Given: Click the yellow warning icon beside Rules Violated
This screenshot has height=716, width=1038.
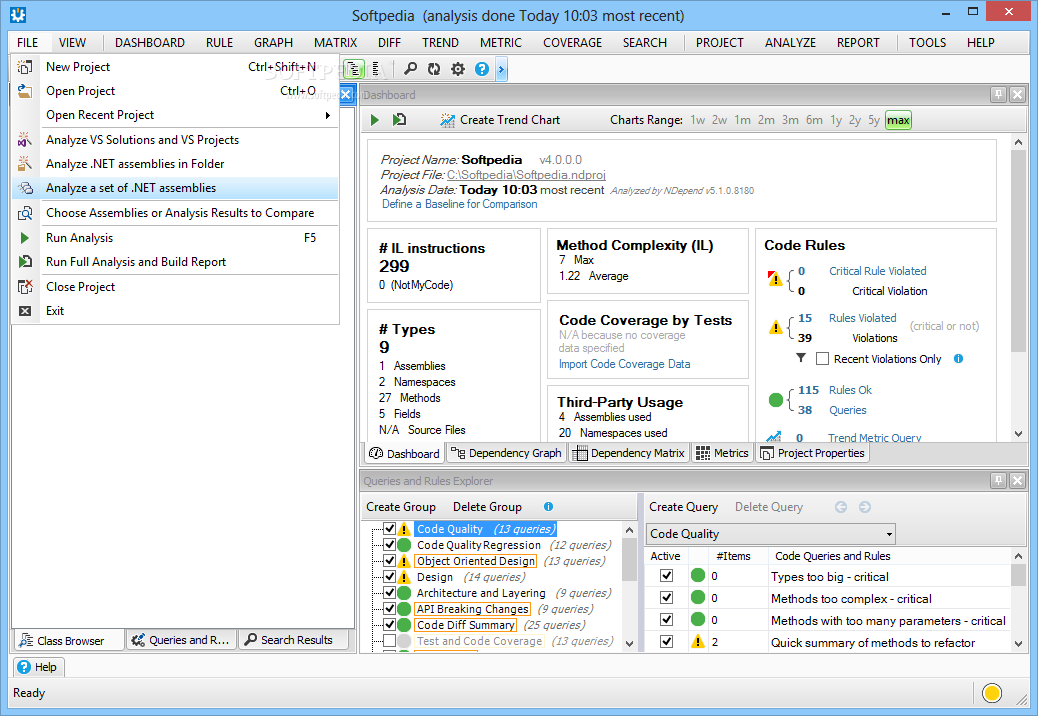Looking at the screenshot, I should [x=775, y=327].
